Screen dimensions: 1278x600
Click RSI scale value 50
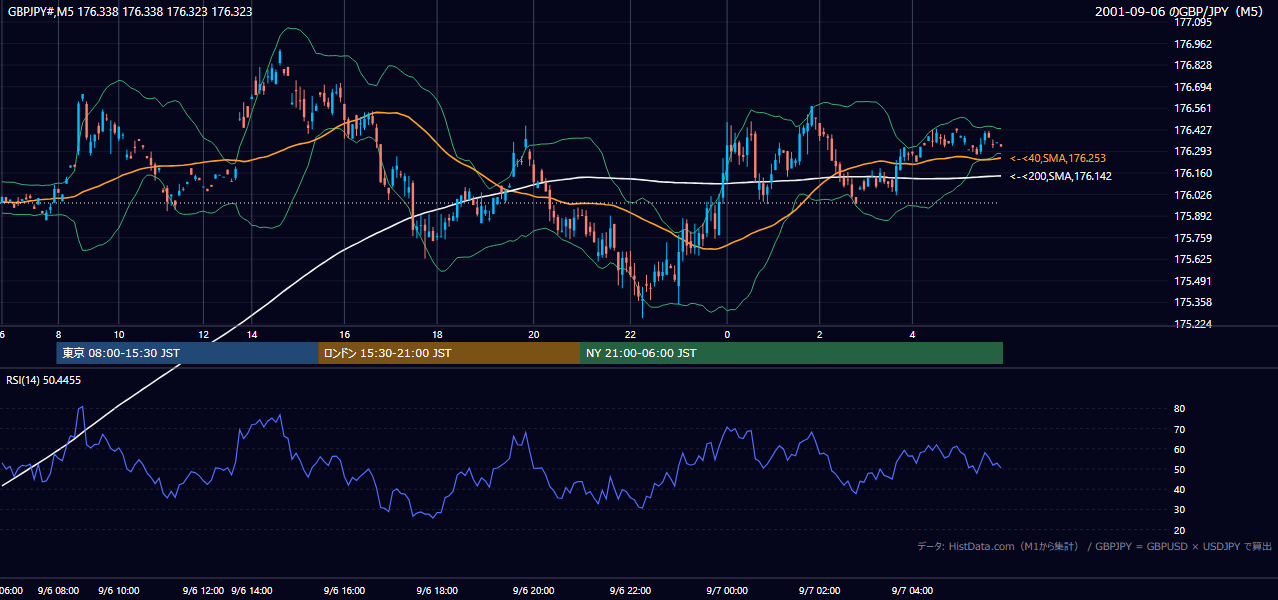[1179, 469]
